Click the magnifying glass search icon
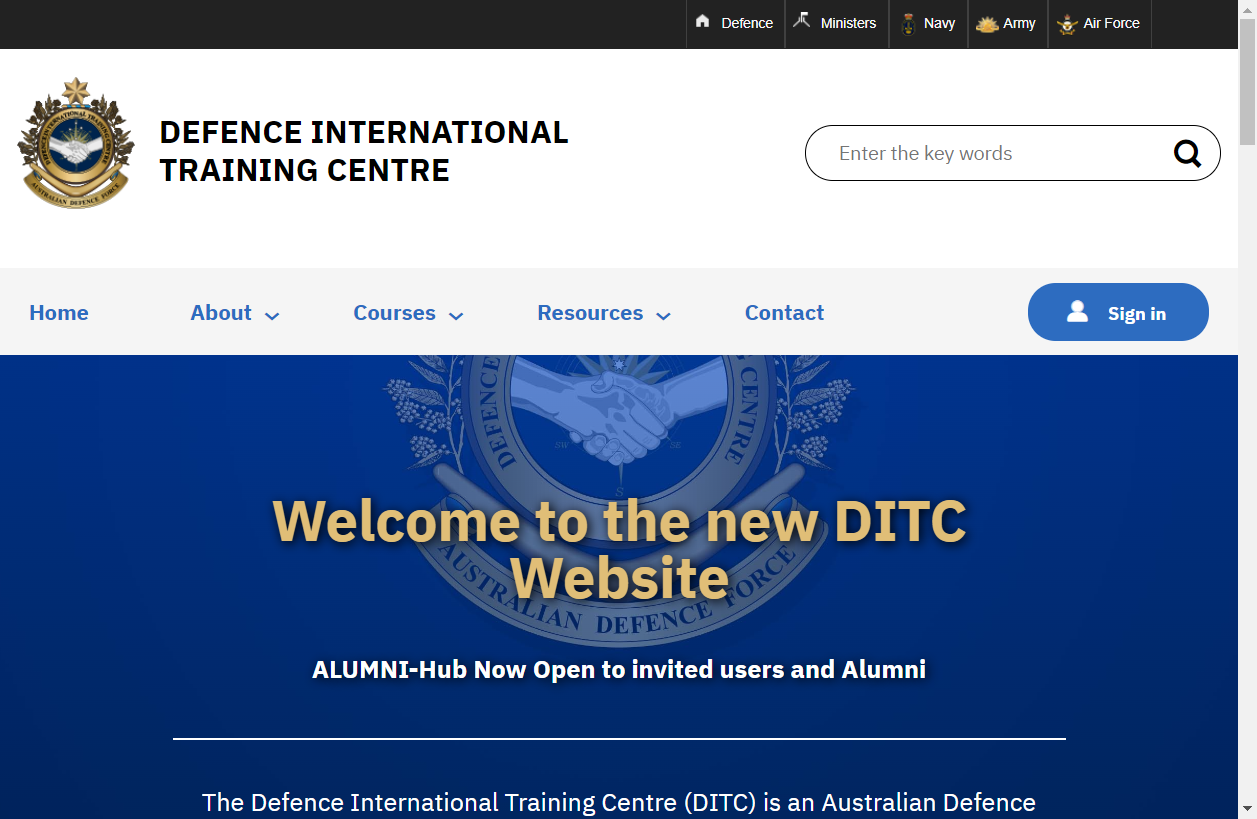Screen dimensions: 1257x819 [x=1187, y=153]
